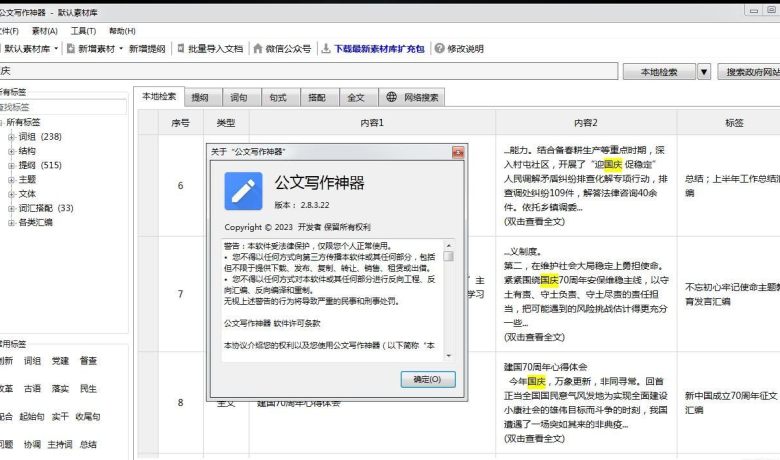Click the 收尾句 common tag
This screenshot has width=780, height=460.
[x=88, y=417]
